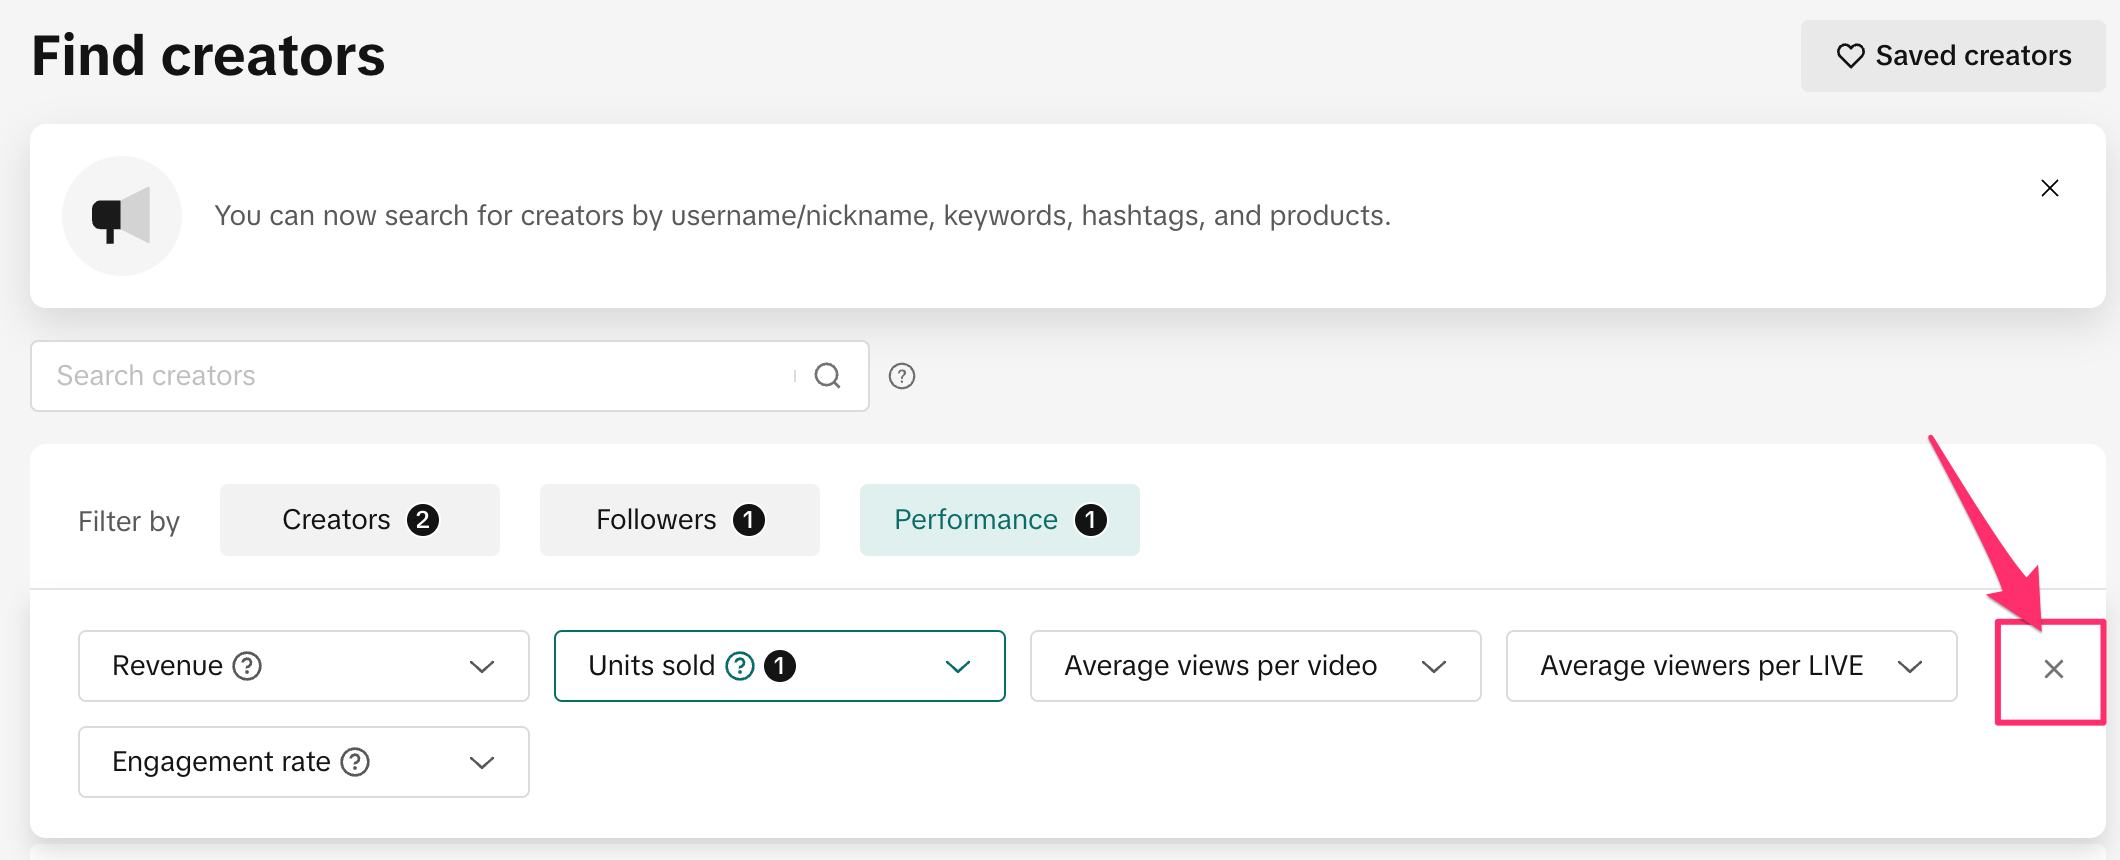Click the megaphone announcement icon
2120x860 pixels.
(x=121, y=216)
